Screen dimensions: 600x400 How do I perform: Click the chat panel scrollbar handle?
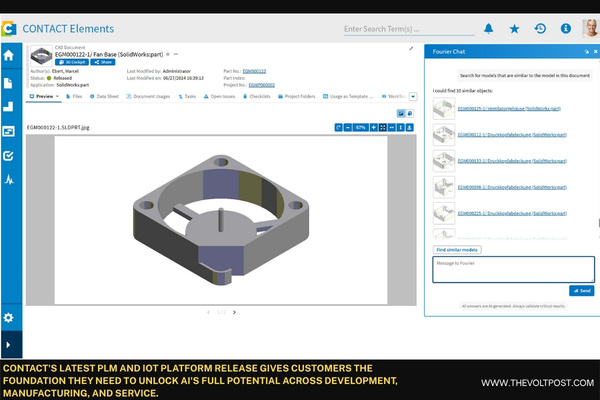[x=599, y=223]
